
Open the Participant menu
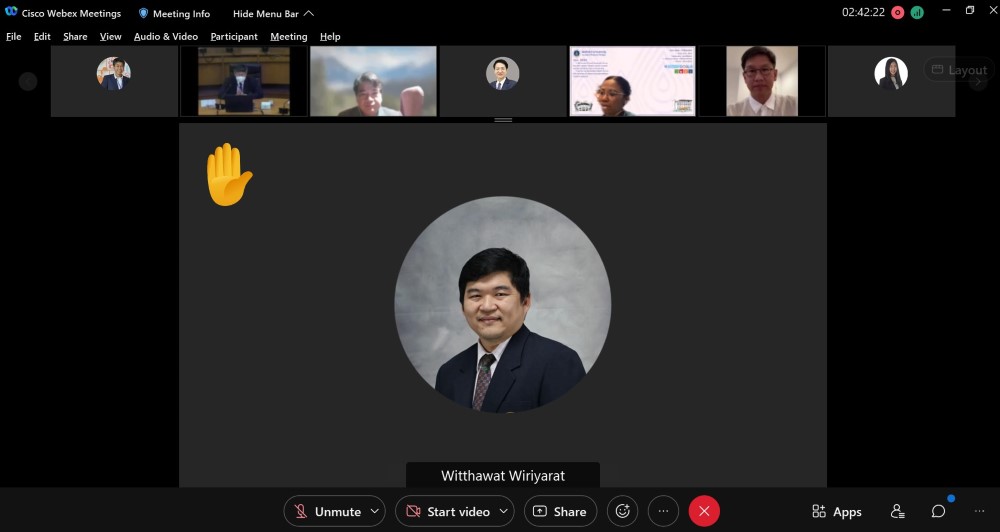(x=234, y=37)
